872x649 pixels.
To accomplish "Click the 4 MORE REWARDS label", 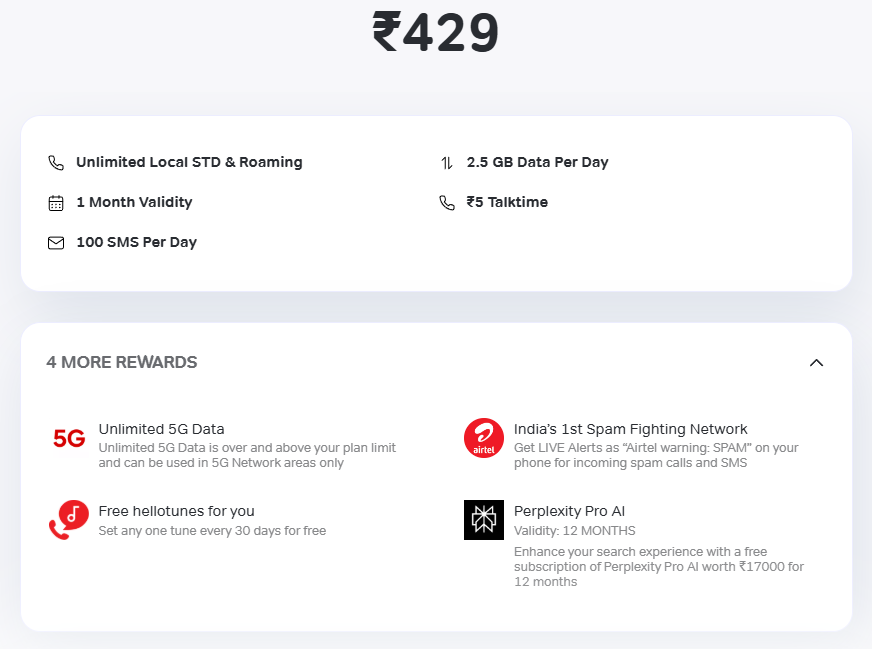I will click(122, 362).
